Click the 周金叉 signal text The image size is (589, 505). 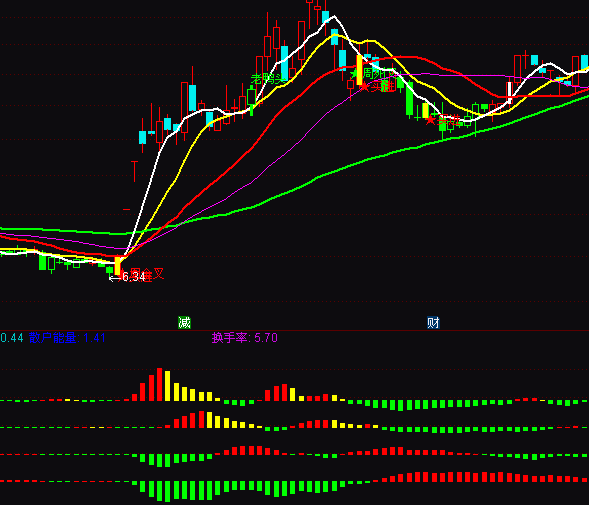pyautogui.click(x=147, y=274)
